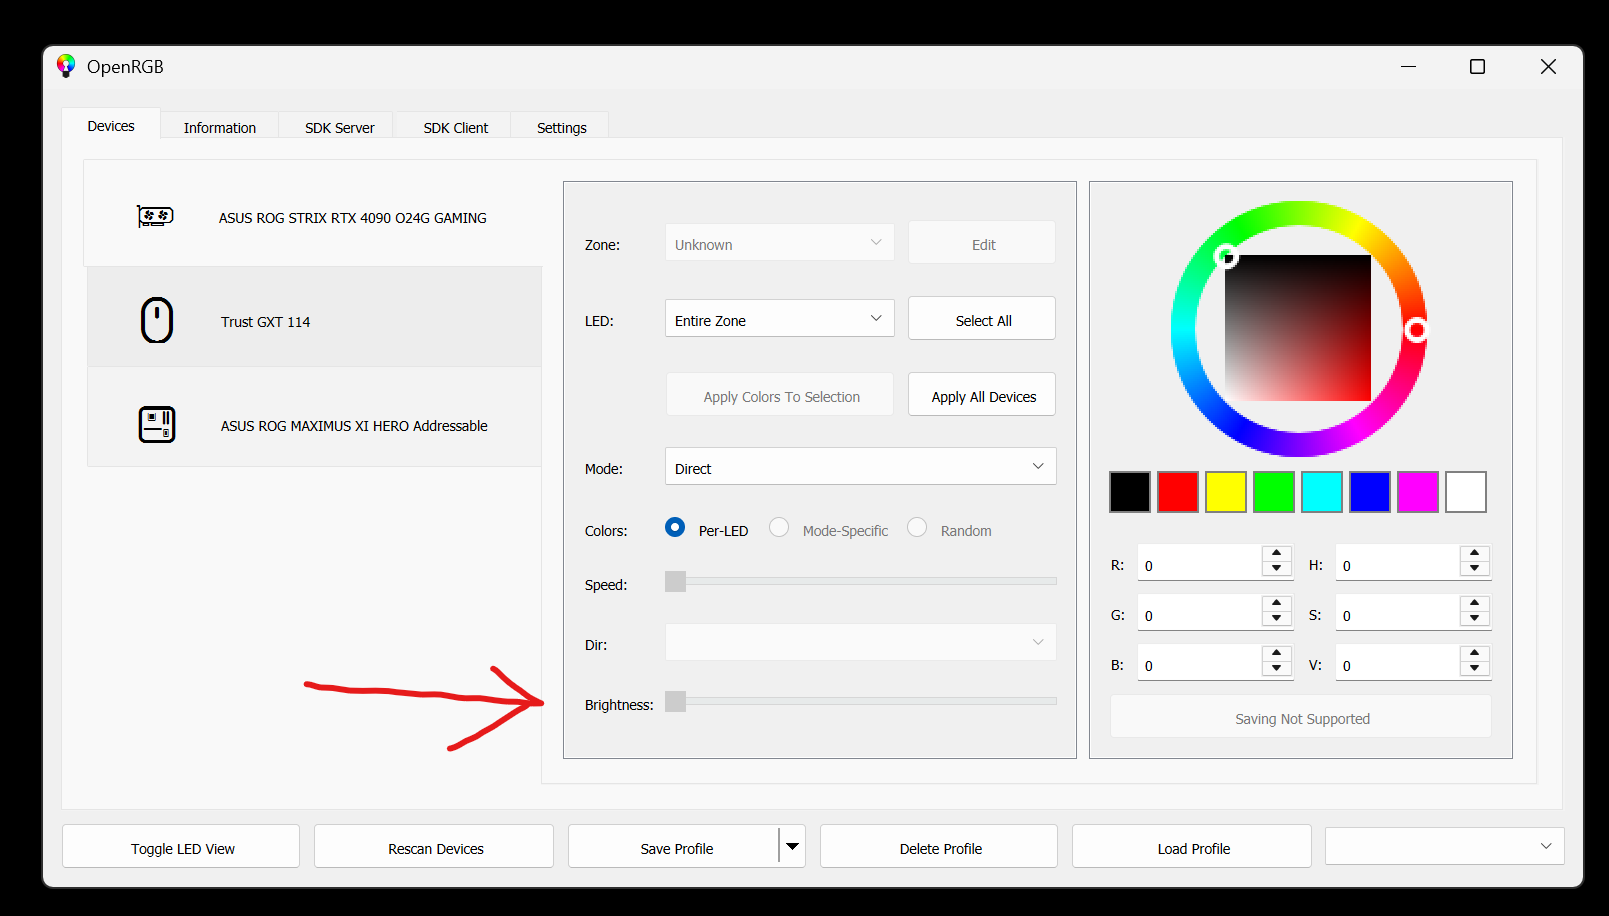Image resolution: width=1609 pixels, height=916 pixels.
Task: Select the motherboard icon for ASUS ROG MAXIMUS
Action: pyautogui.click(x=157, y=424)
